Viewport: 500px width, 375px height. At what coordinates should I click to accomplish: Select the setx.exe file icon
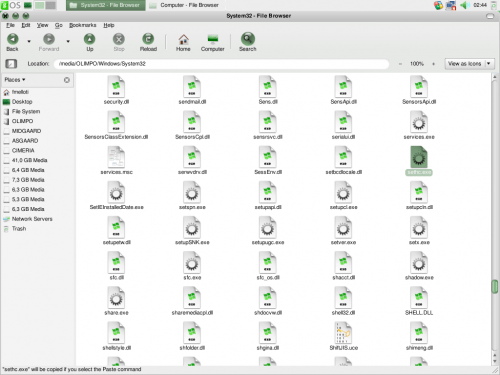419,227
